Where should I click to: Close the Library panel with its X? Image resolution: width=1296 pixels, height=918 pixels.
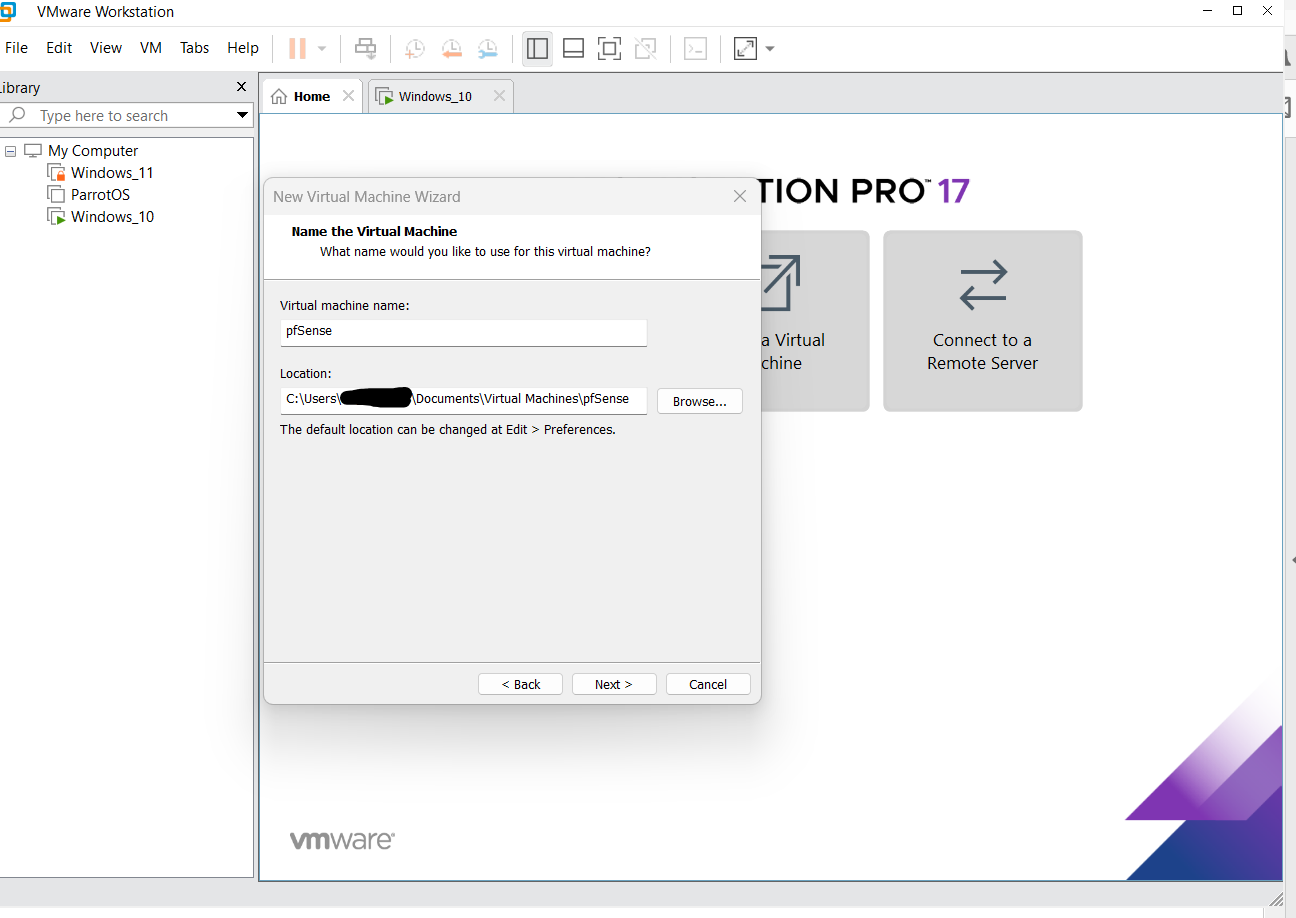pos(241,87)
